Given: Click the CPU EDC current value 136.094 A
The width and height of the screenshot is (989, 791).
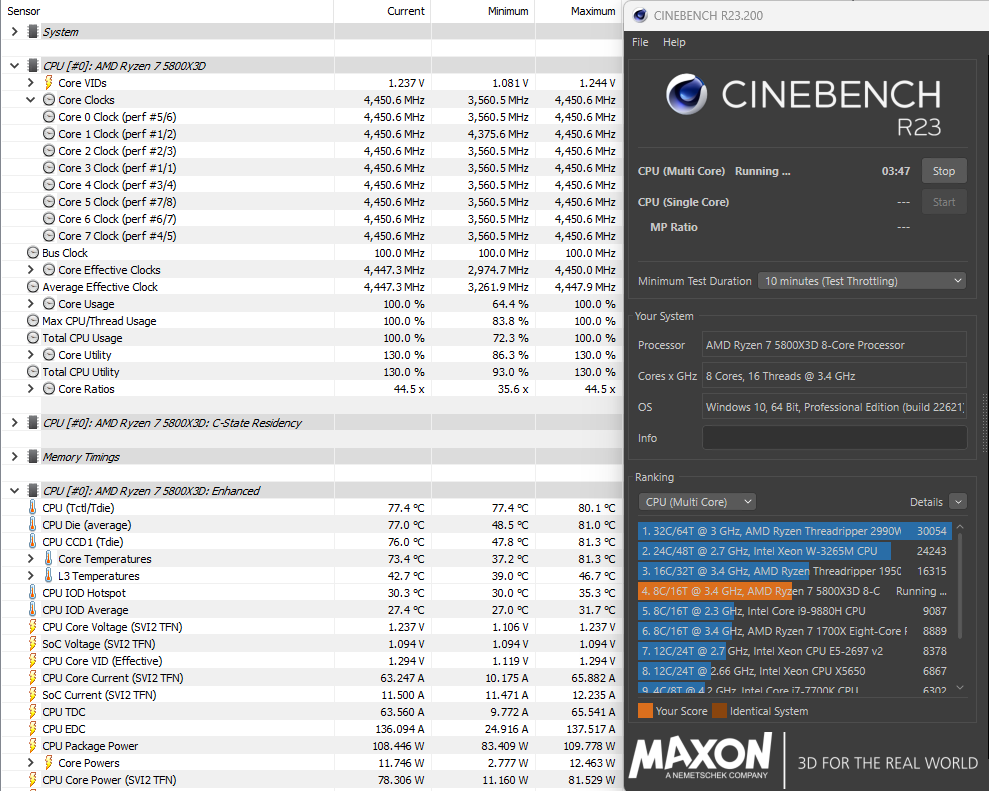Looking at the screenshot, I should point(400,729).
